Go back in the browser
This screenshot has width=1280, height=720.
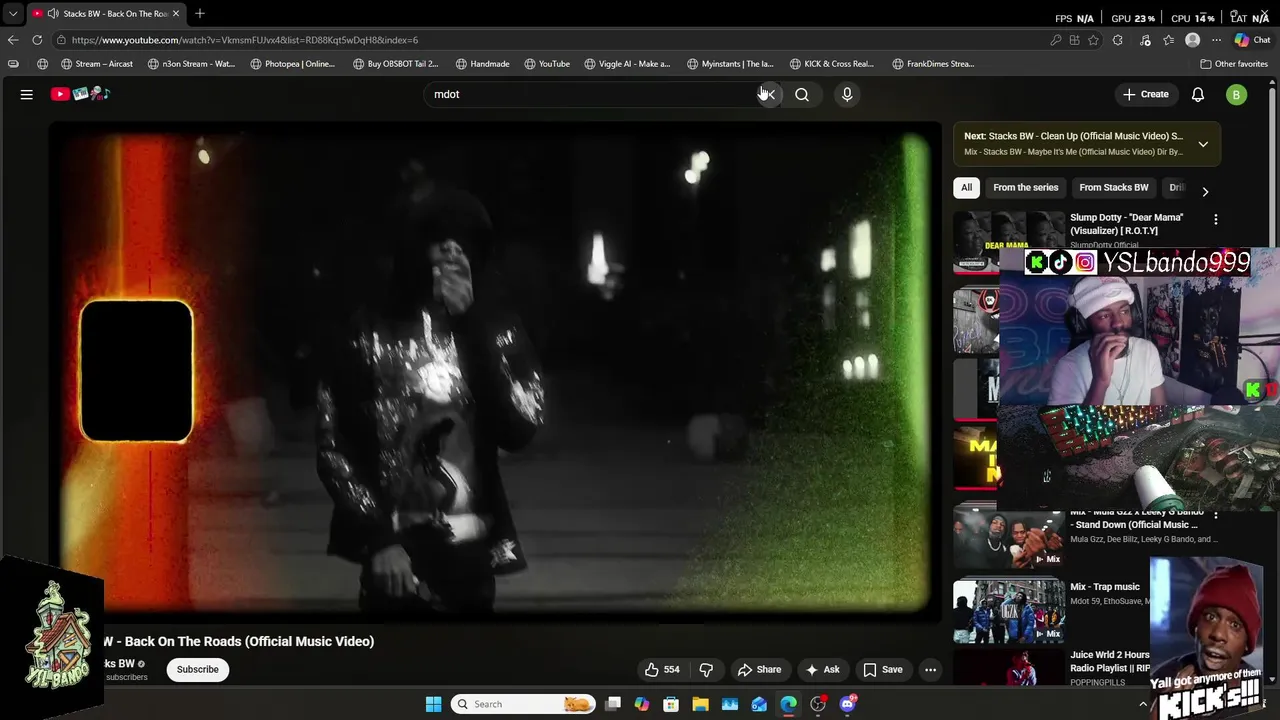point(13,40)
